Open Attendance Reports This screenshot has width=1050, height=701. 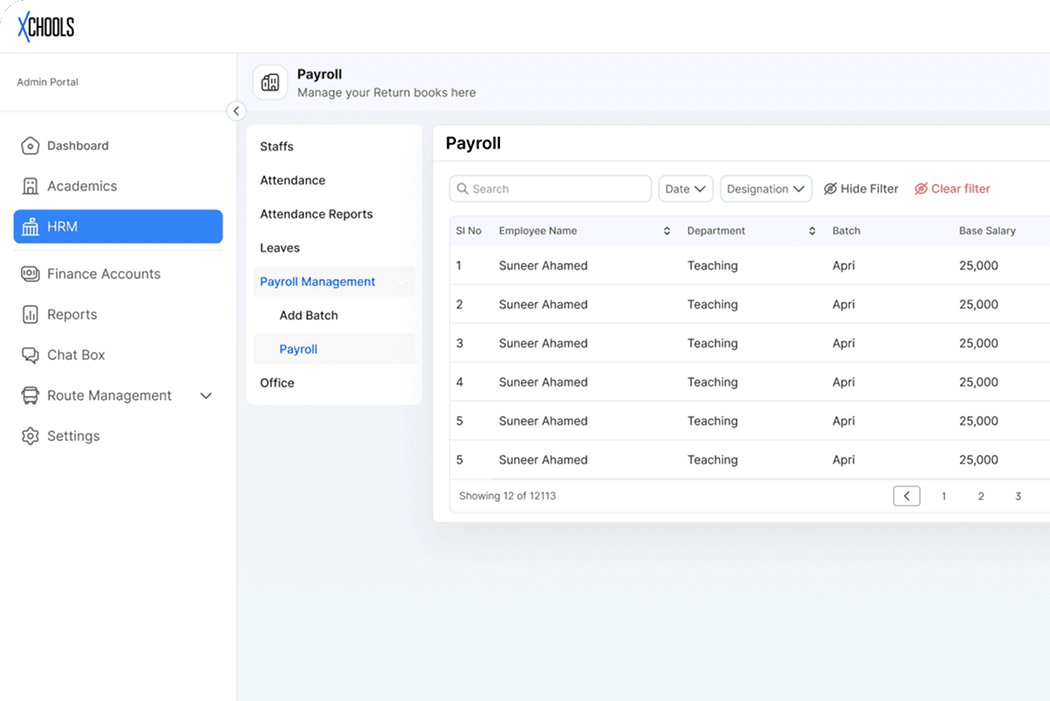click(x=316, y=214)
